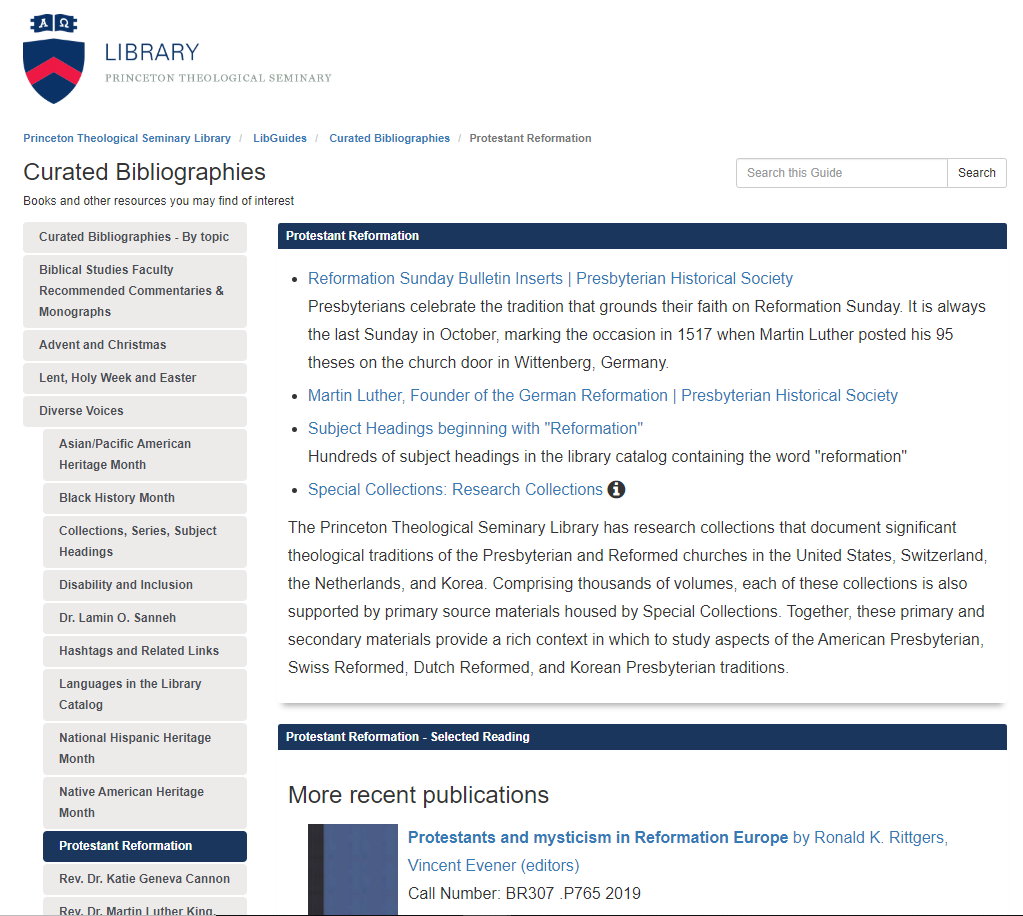
Task: Open National Hispanic Heritage Month page
Action: pyautogui.click(x=145, y=748)
